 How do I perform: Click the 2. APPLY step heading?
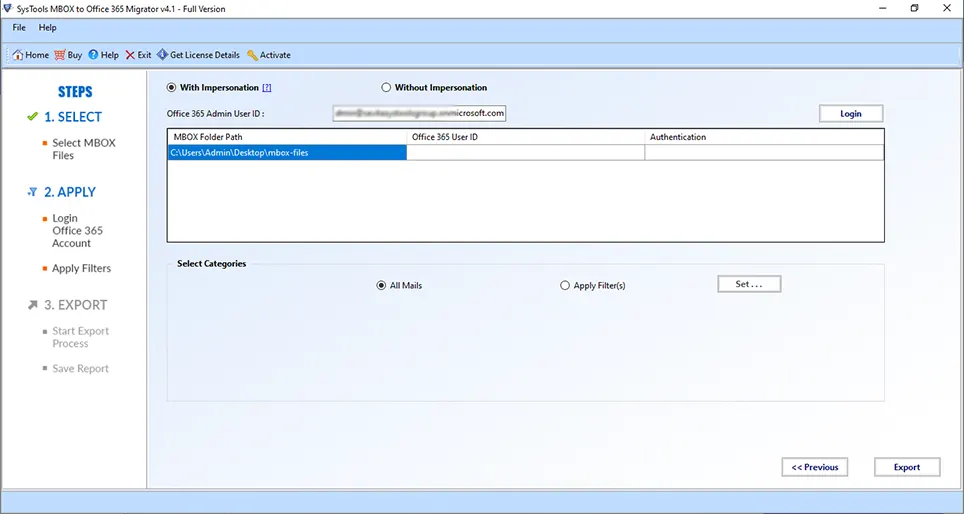[70, 192]
